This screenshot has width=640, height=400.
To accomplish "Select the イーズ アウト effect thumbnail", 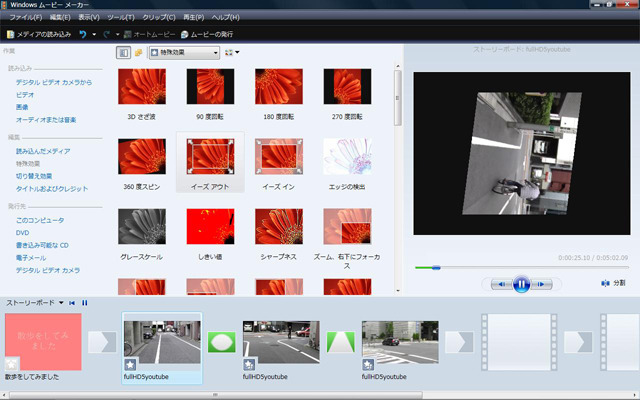I will tap(211, 156).
